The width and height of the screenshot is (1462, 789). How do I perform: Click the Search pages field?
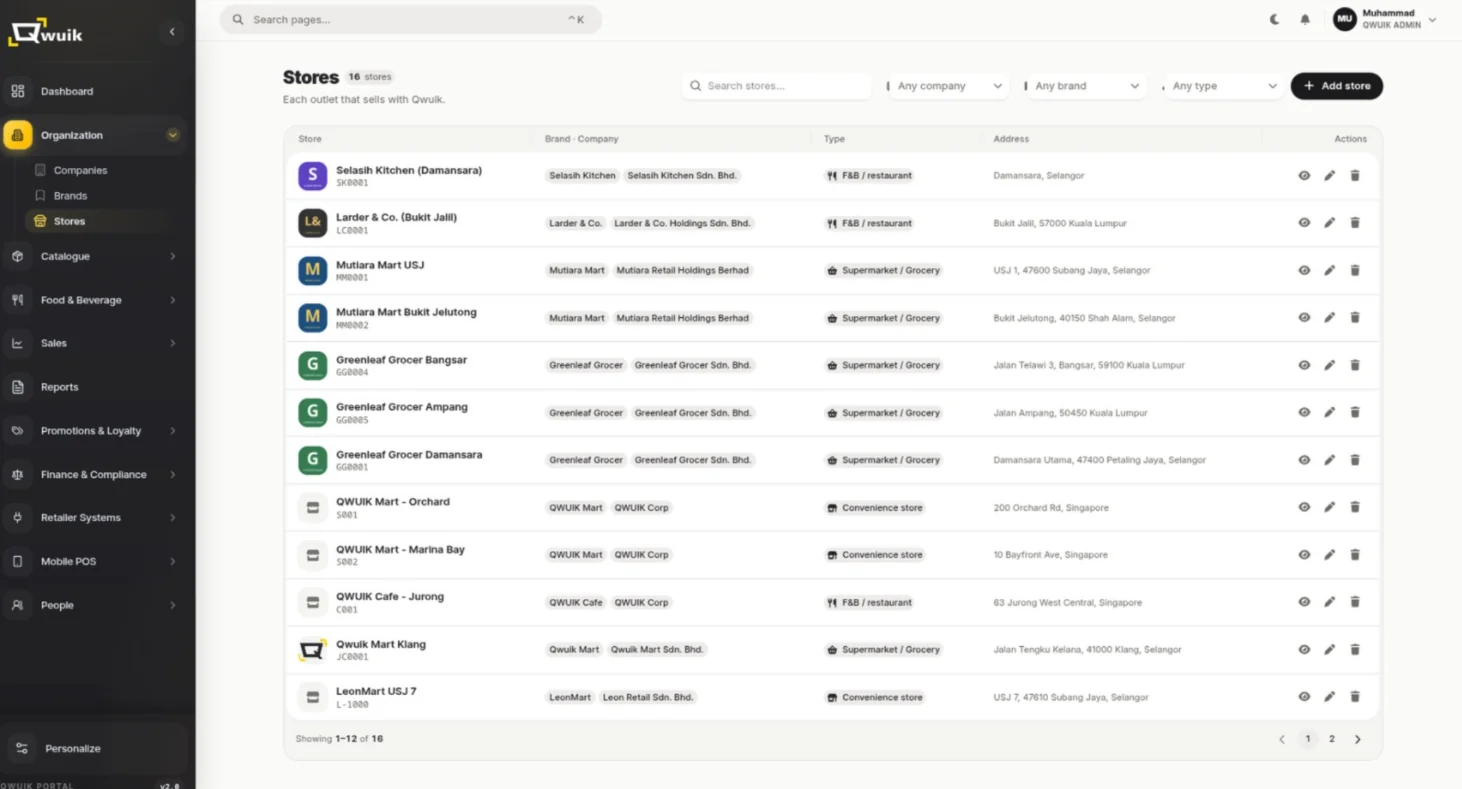410,19
